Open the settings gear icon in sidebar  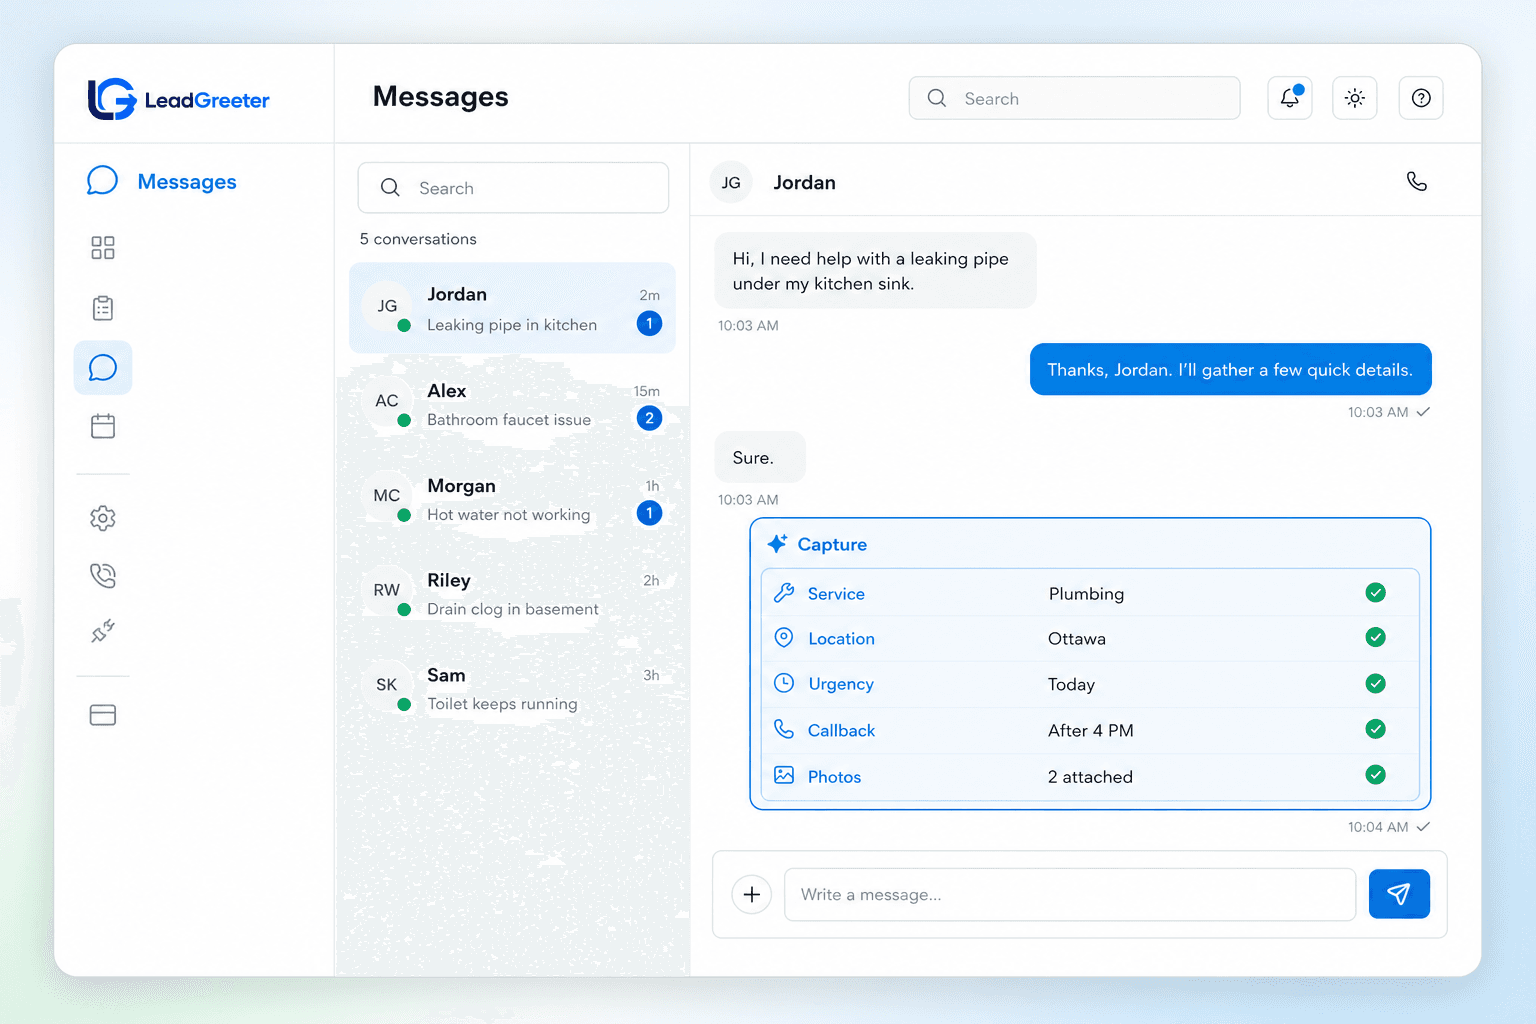pos(103,518)
